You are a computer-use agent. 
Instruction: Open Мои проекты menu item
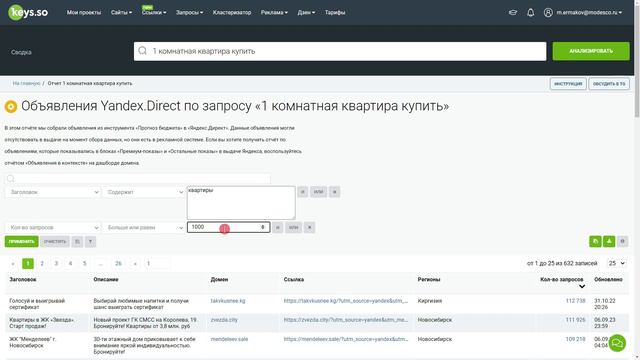84,13
